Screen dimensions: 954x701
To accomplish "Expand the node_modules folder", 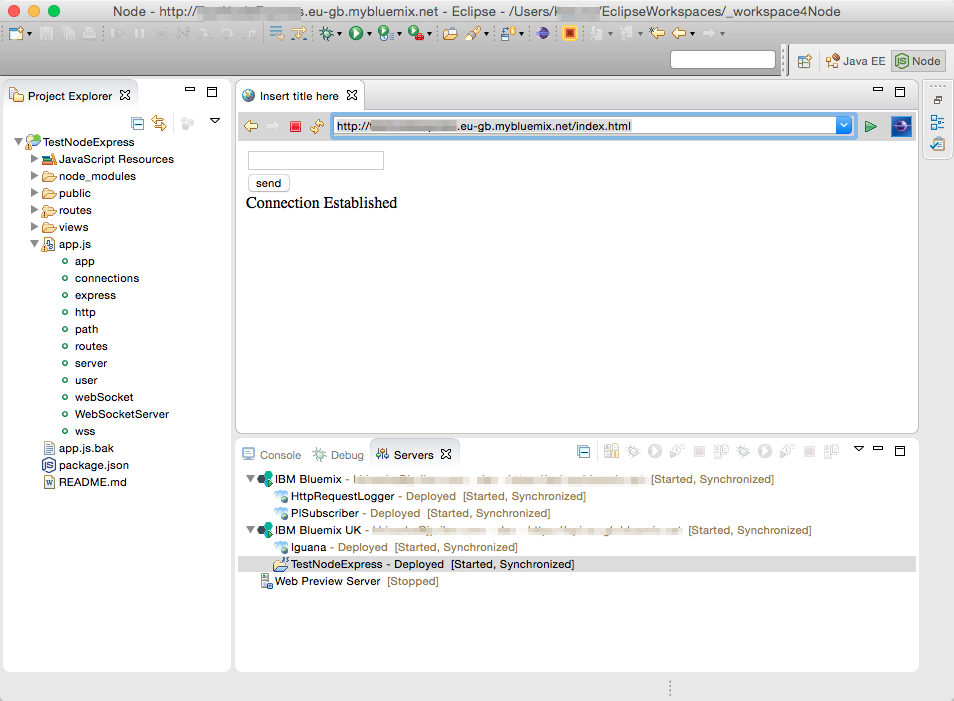I will pos(34,176).
